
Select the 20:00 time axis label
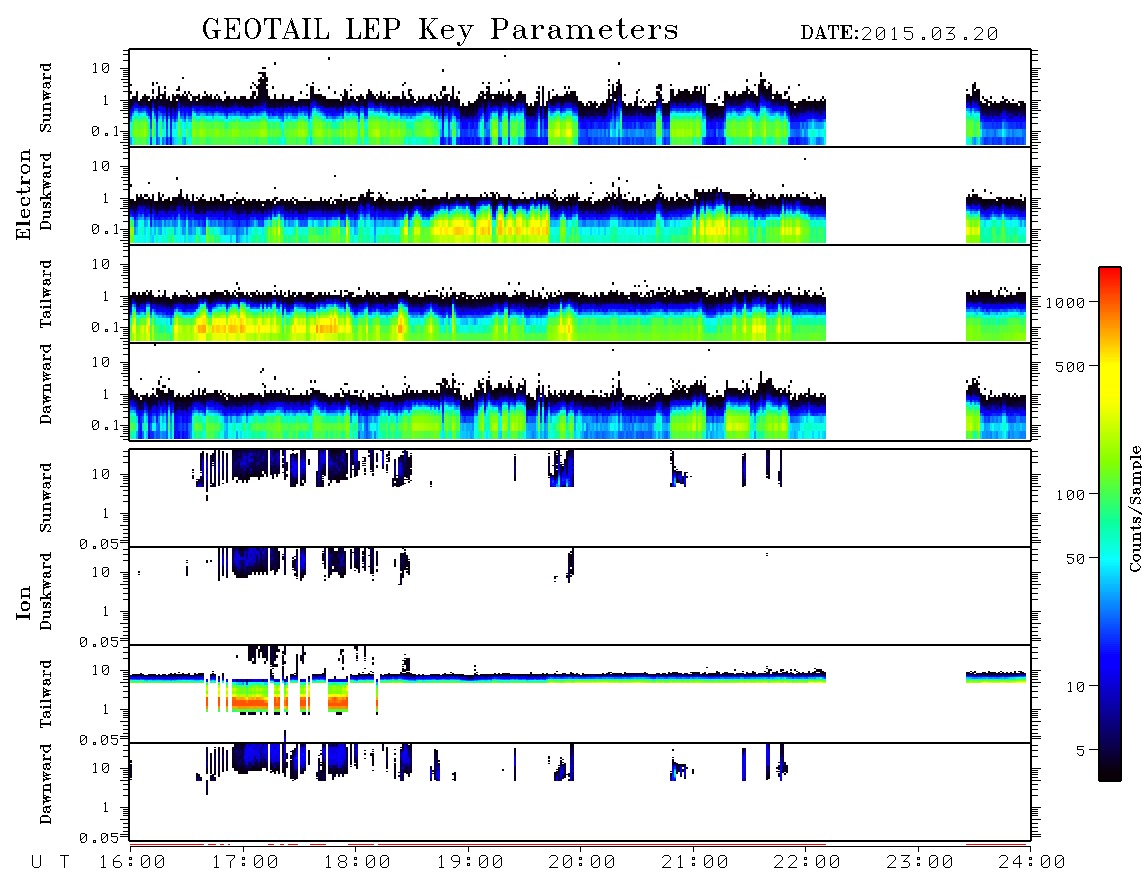(x=582, y=862)
